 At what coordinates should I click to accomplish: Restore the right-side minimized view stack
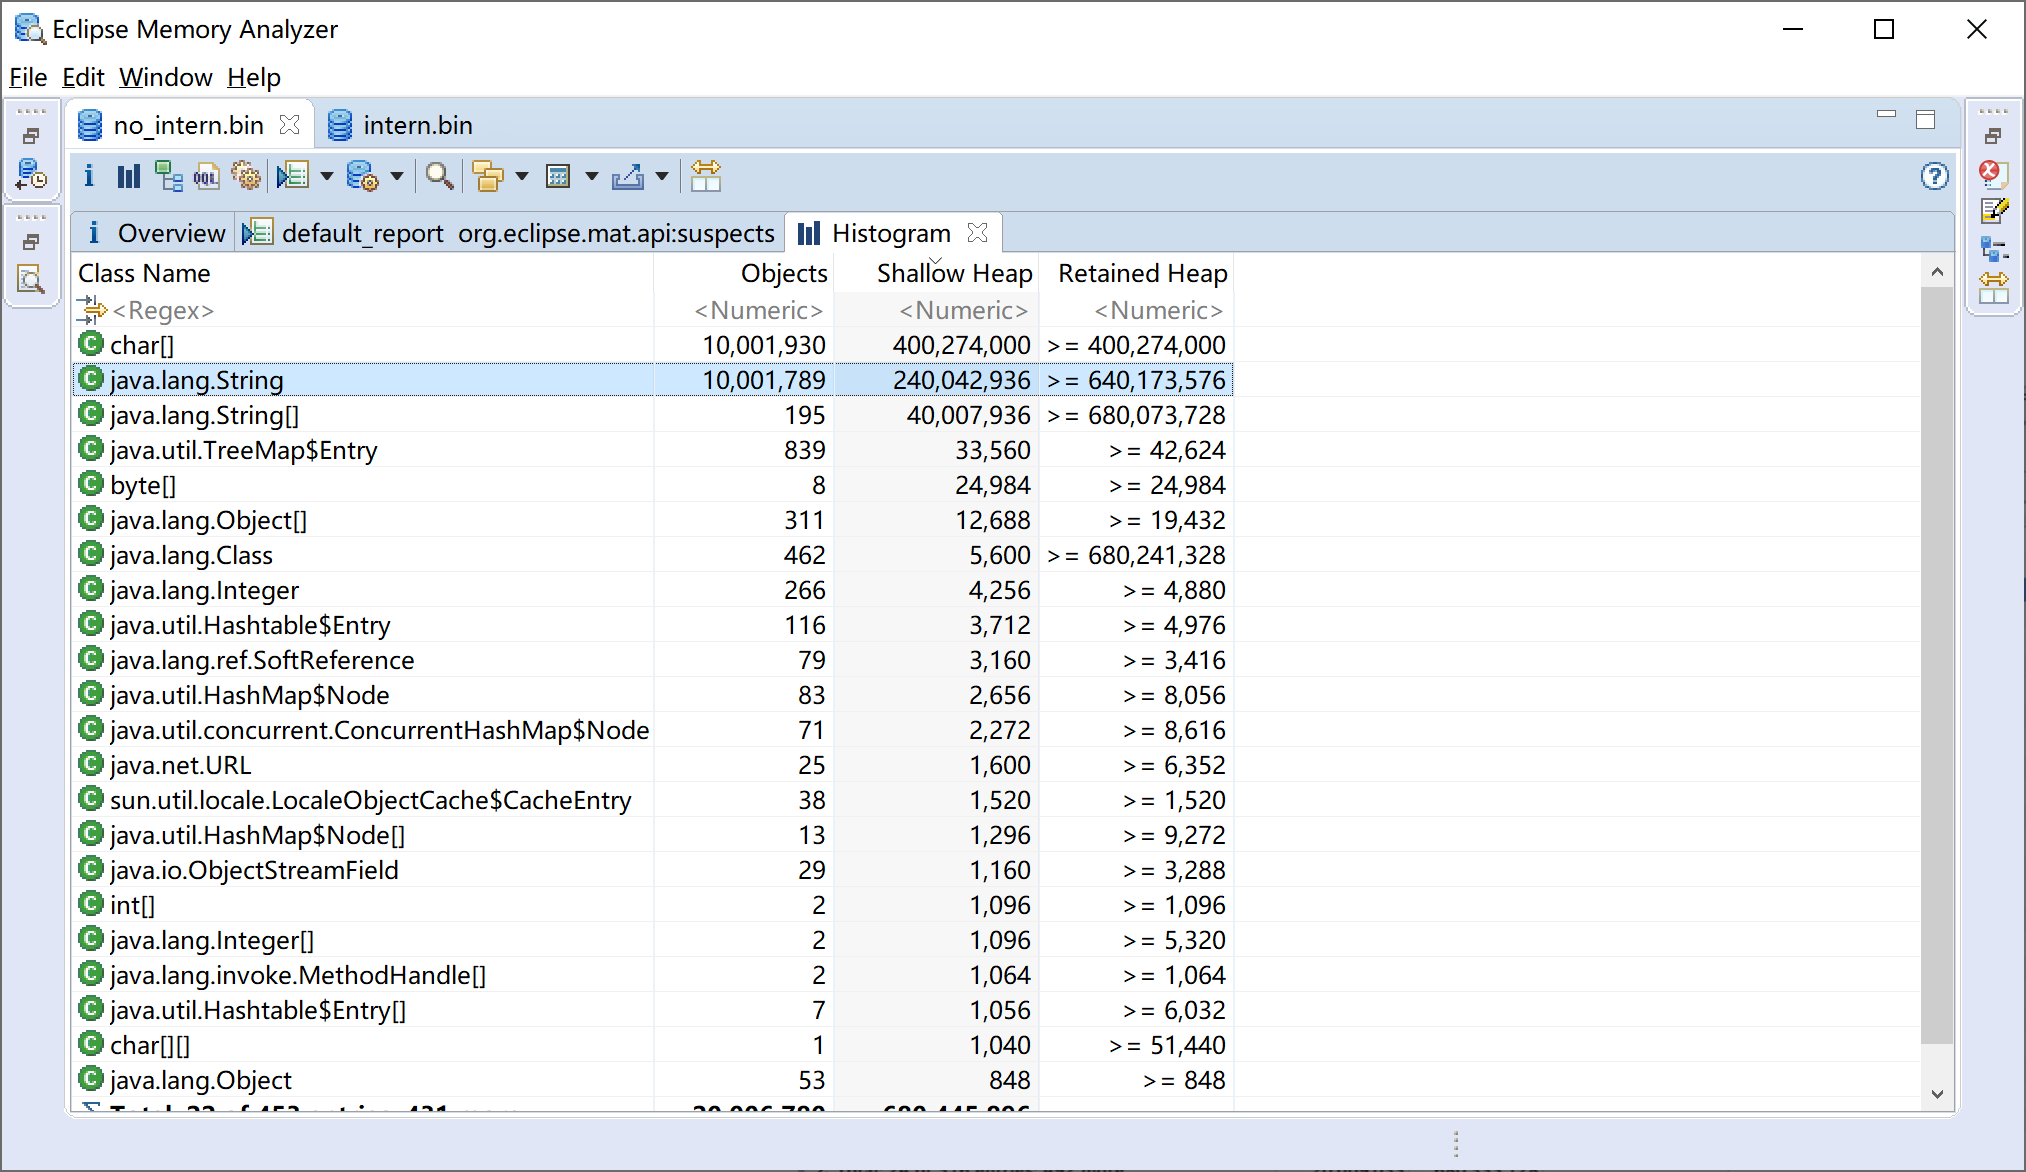(x=1993, y=136)
